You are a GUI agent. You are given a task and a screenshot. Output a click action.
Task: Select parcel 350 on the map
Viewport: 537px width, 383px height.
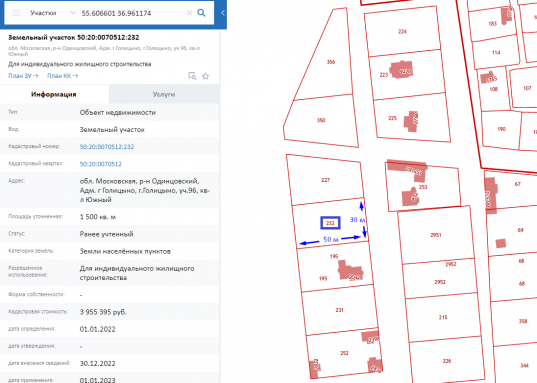pyautogui.click(x=321, y=120)
